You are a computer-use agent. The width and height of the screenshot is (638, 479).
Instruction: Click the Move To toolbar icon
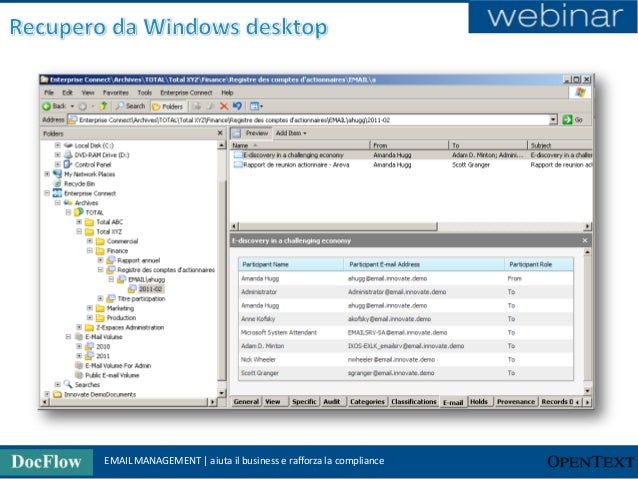click(x=197, y=106)
